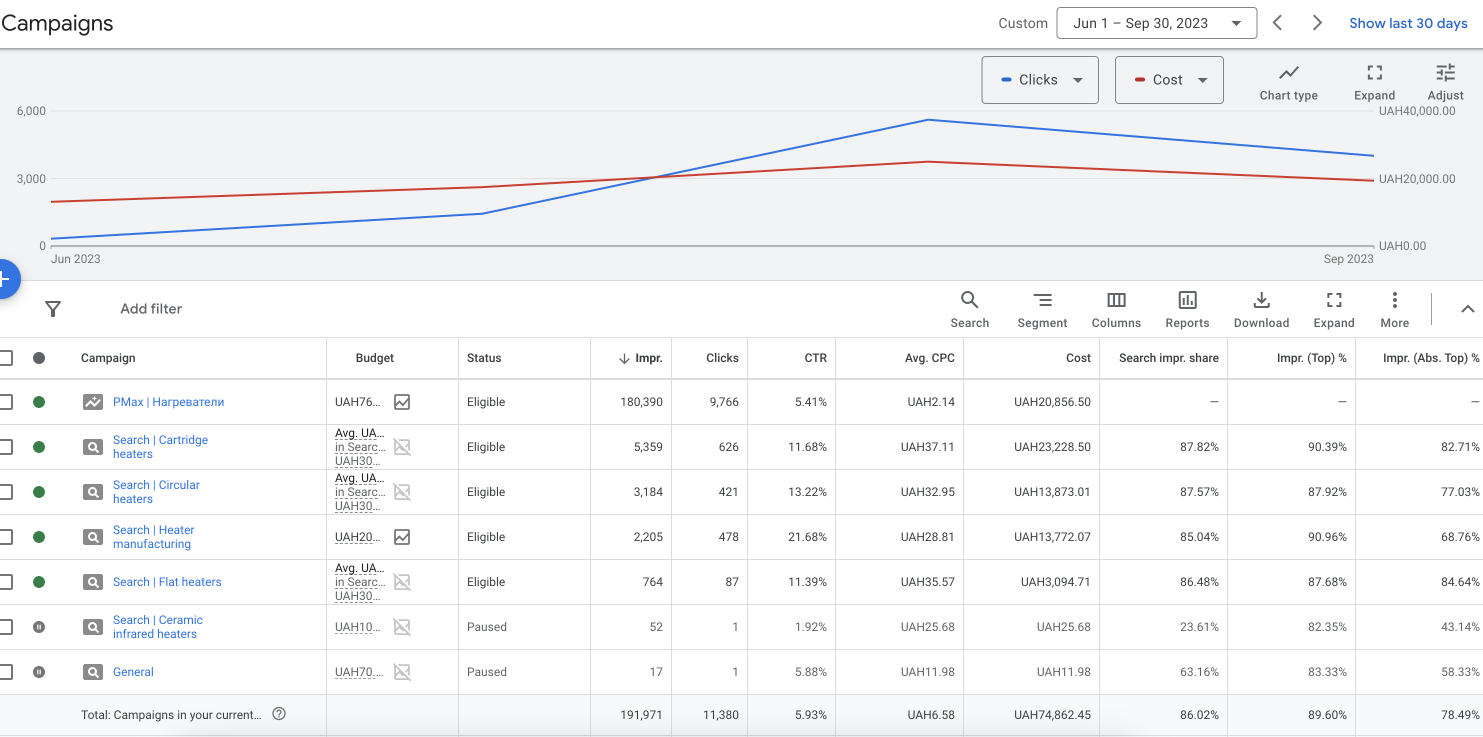The height and width of the screenshot is (737, 1483).
Task: Open the More options menu
Action: coord(1394,309)
